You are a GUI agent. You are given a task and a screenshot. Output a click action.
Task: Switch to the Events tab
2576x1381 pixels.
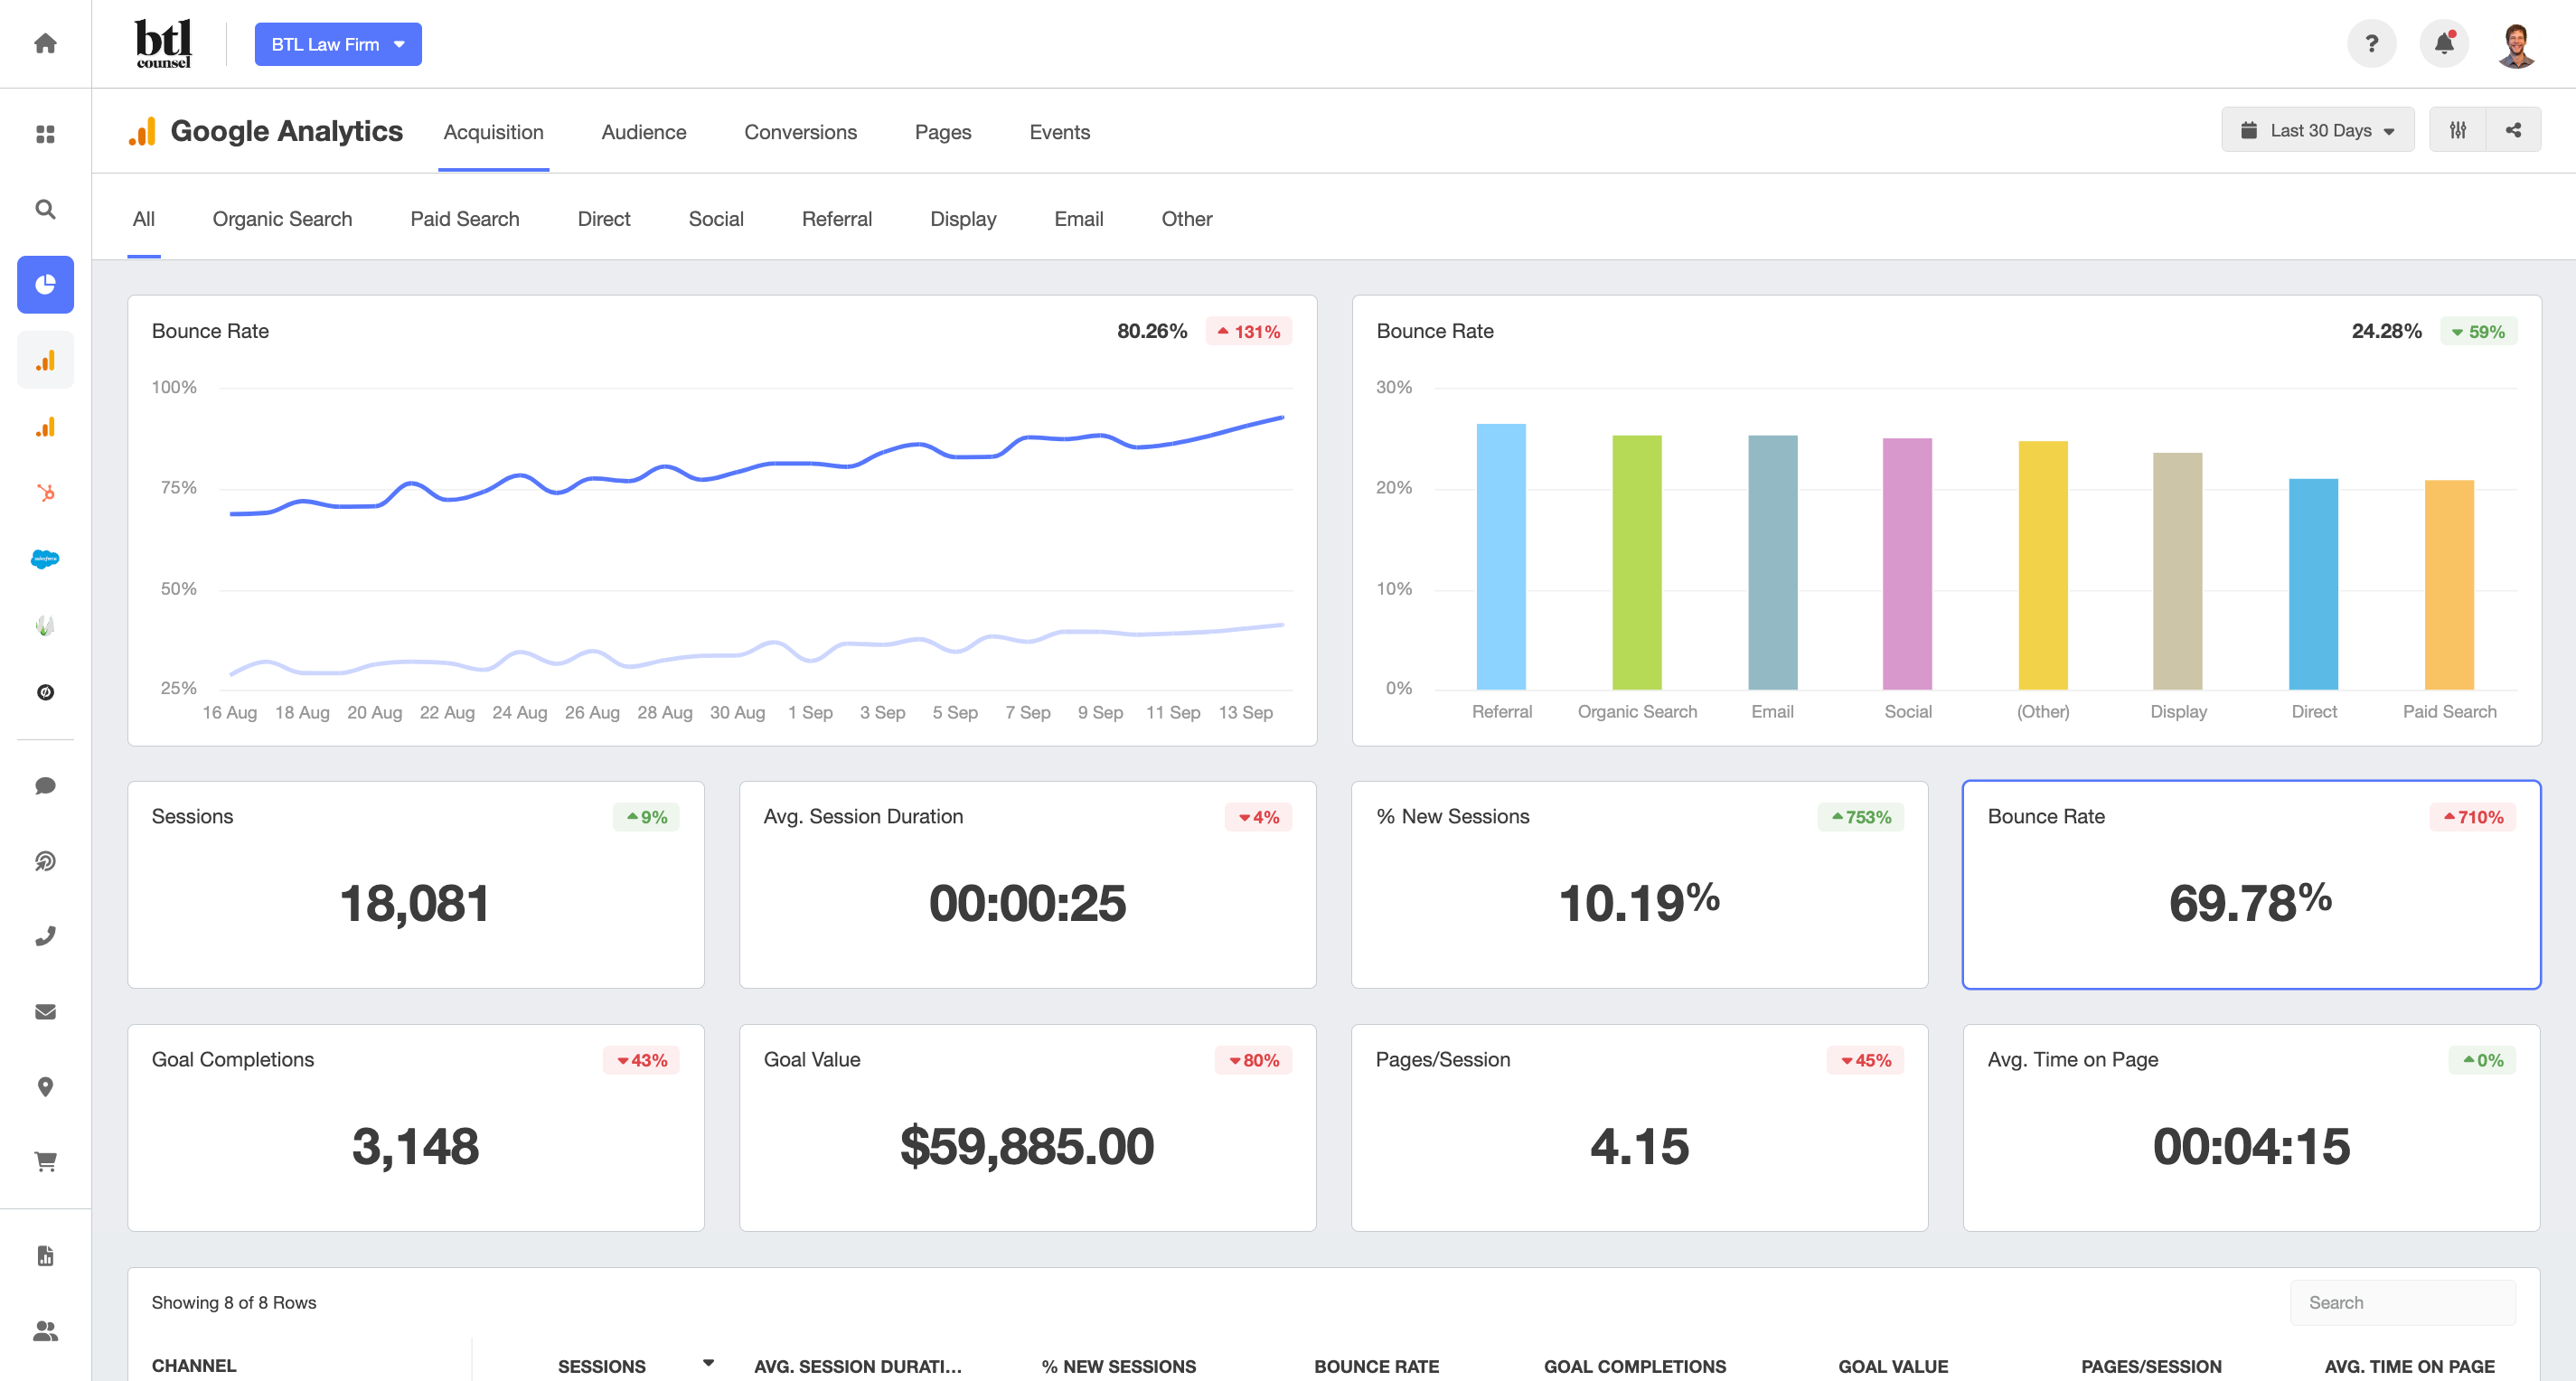[1059, 132]
